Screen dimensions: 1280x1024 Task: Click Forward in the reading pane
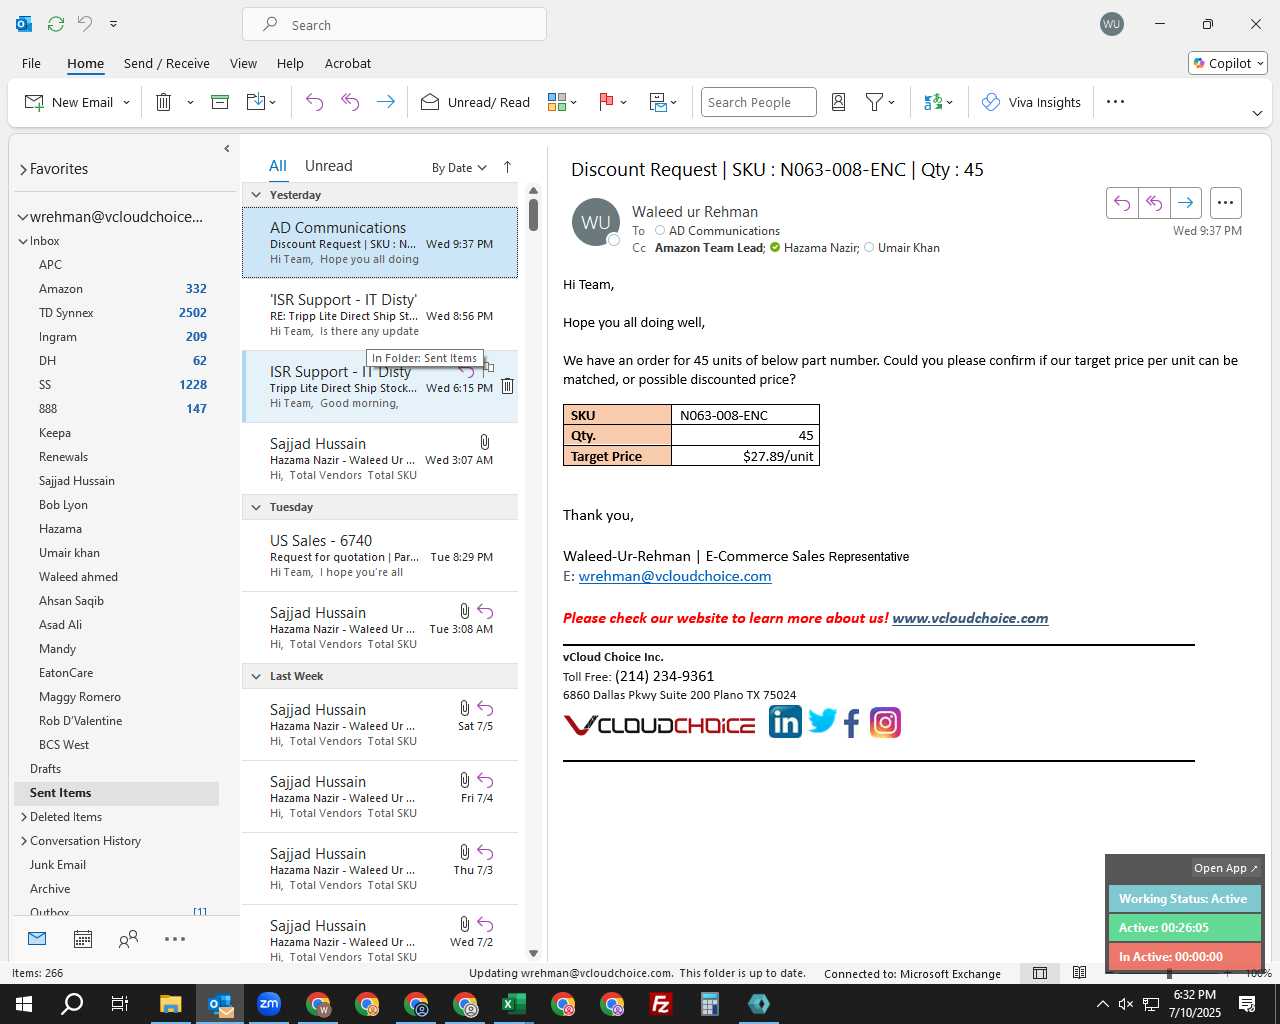pyautogui.click(x=1185, y=203)
